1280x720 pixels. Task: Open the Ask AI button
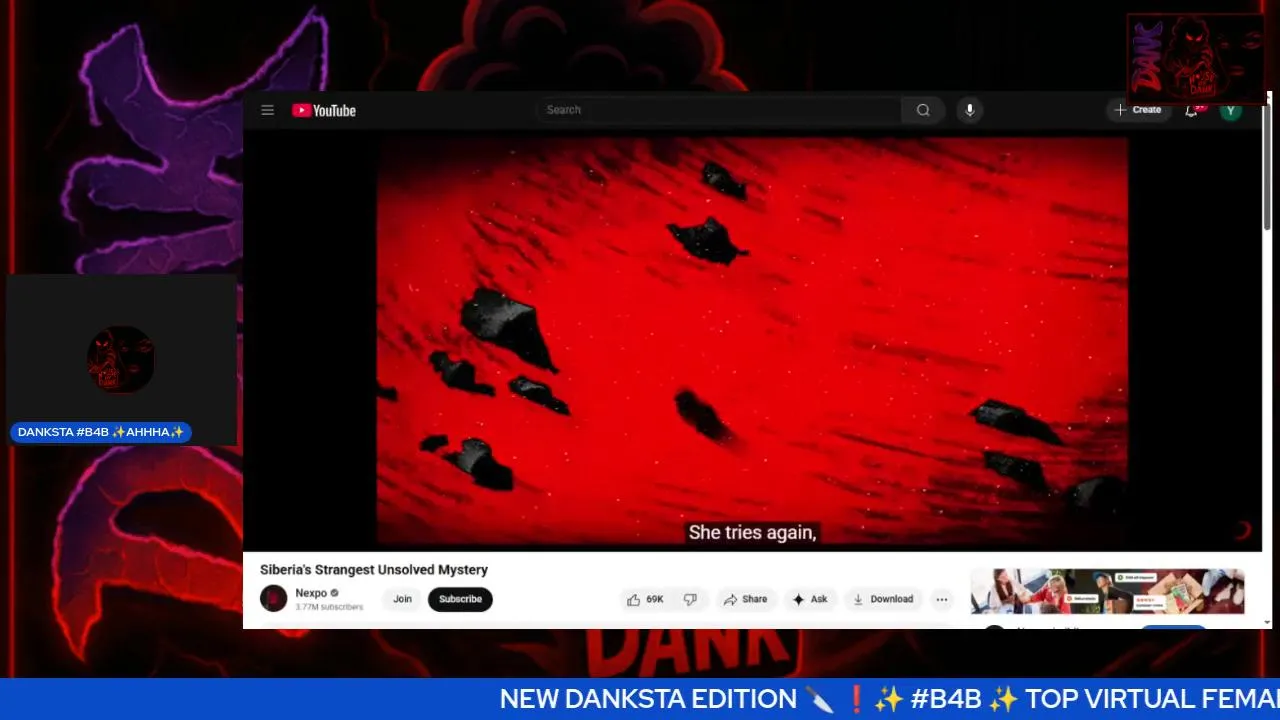pos(810,599)
